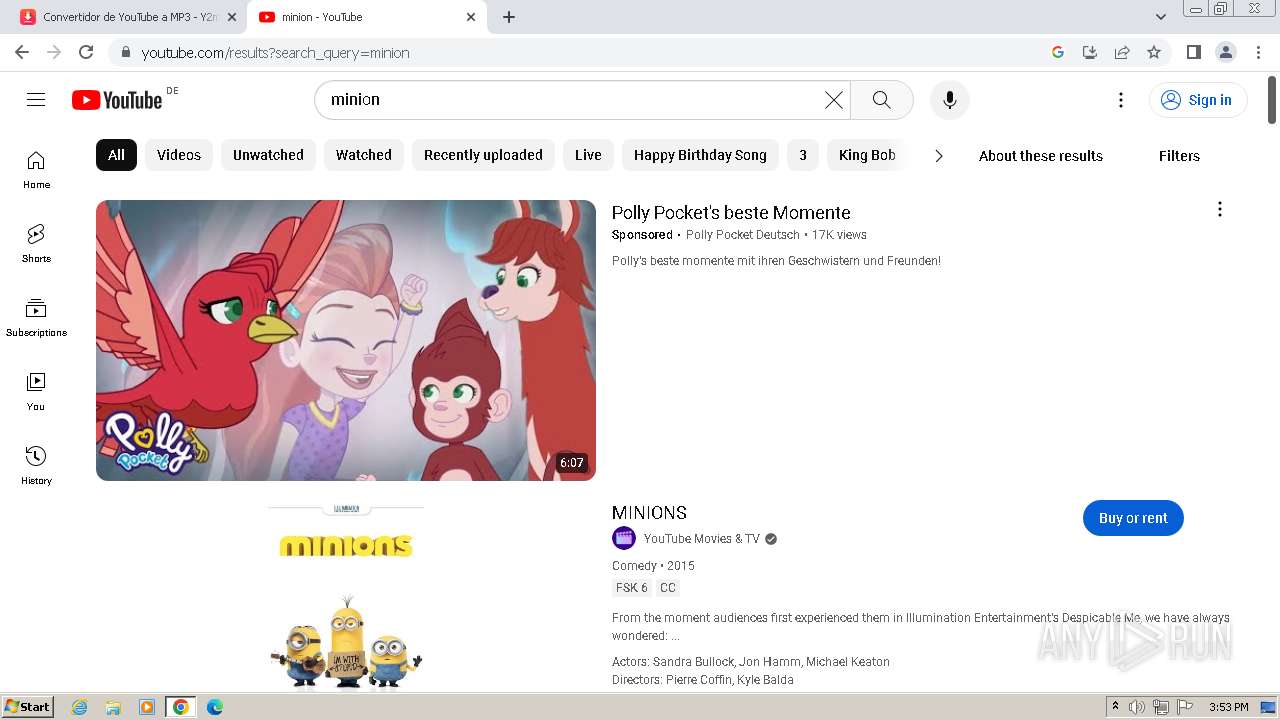The height and width of the screenshot is (720, 1280).
Task: Click the browser address bar URL
Action: point(275,53)
